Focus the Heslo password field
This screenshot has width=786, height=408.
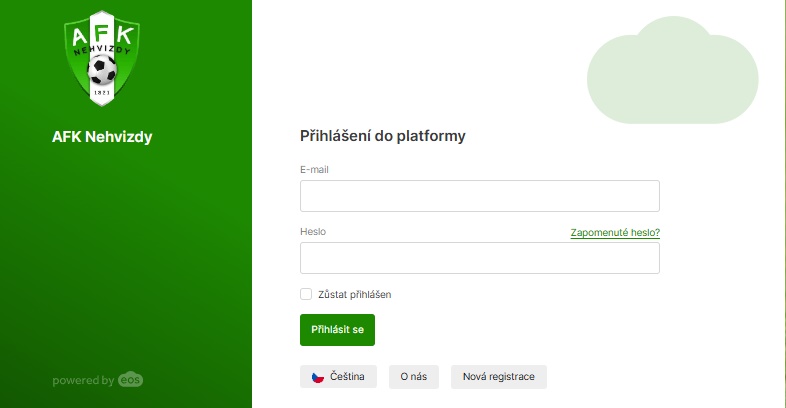point(480,258)
